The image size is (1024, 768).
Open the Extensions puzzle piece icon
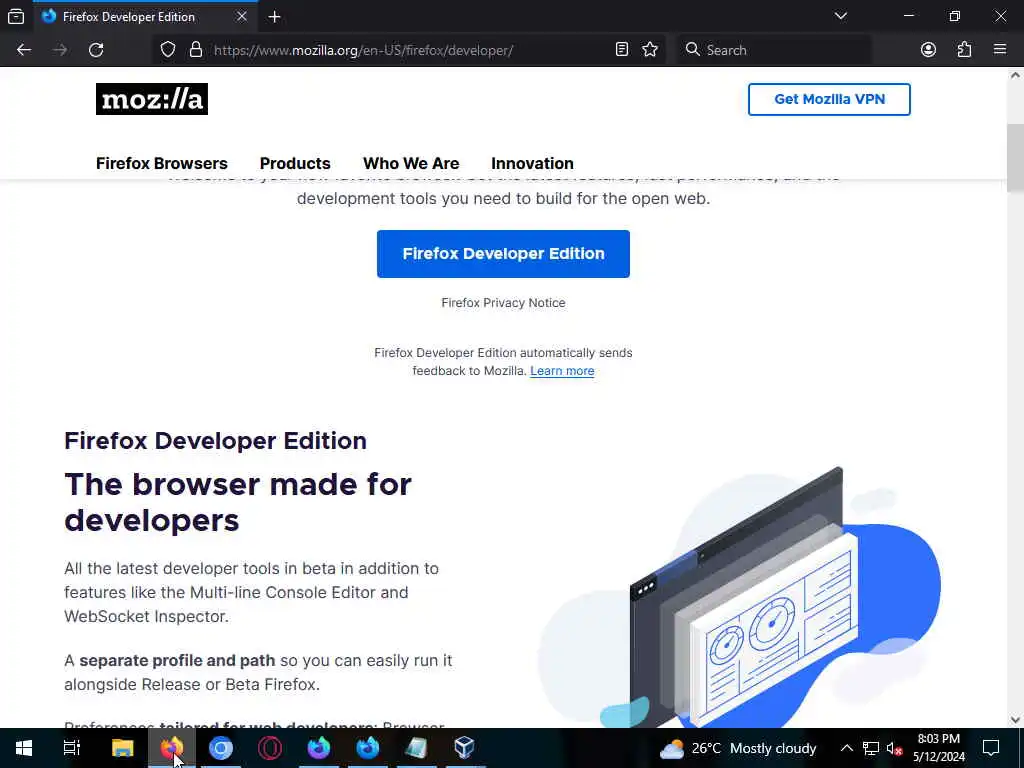(964, 50)
